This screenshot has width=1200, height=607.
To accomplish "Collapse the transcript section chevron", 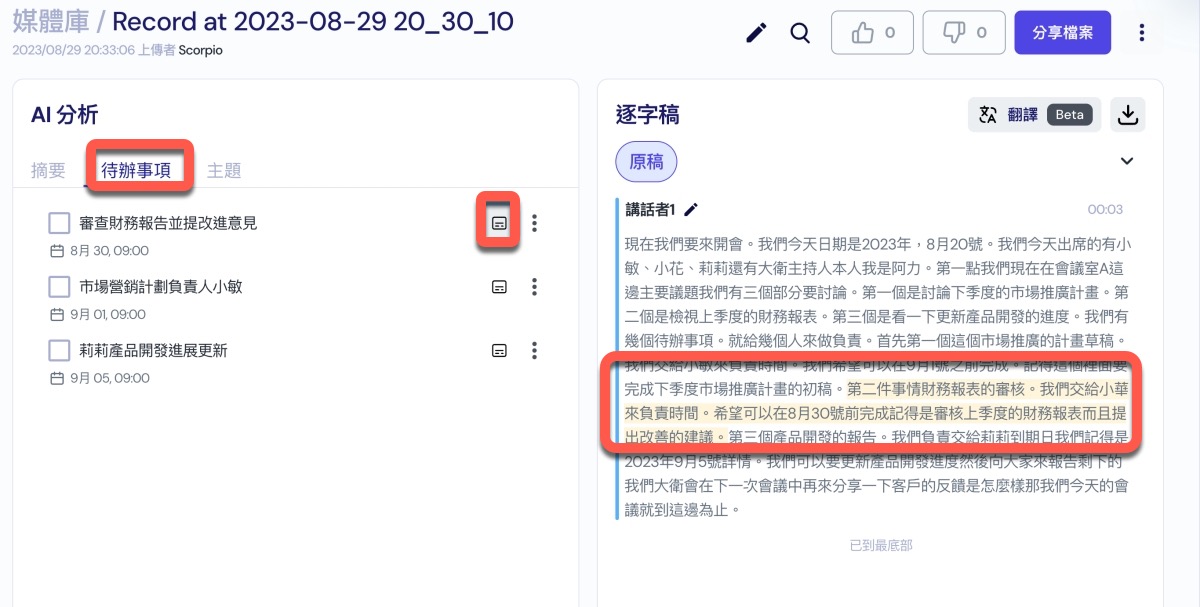I will pyautogui.click(x=1127, y=161).
